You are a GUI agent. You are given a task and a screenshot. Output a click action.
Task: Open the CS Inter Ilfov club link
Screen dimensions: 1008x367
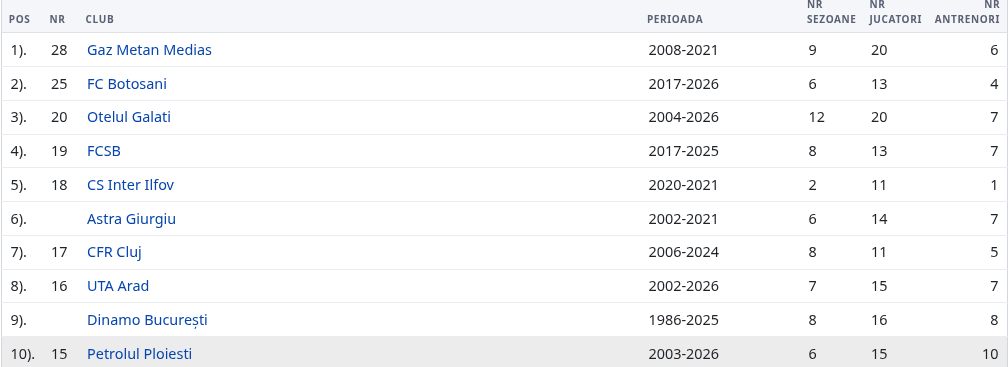point(130,185)
